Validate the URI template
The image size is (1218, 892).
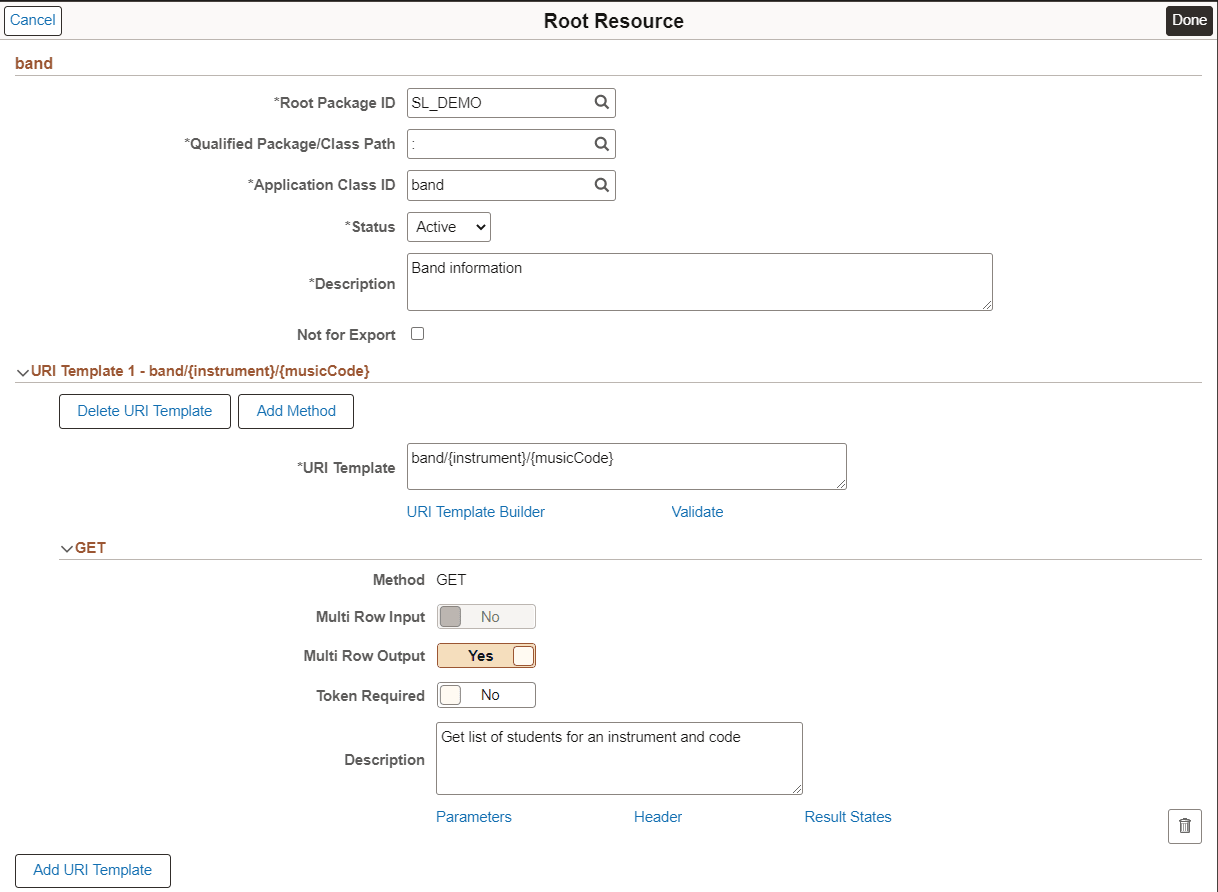tap(697, 511)
